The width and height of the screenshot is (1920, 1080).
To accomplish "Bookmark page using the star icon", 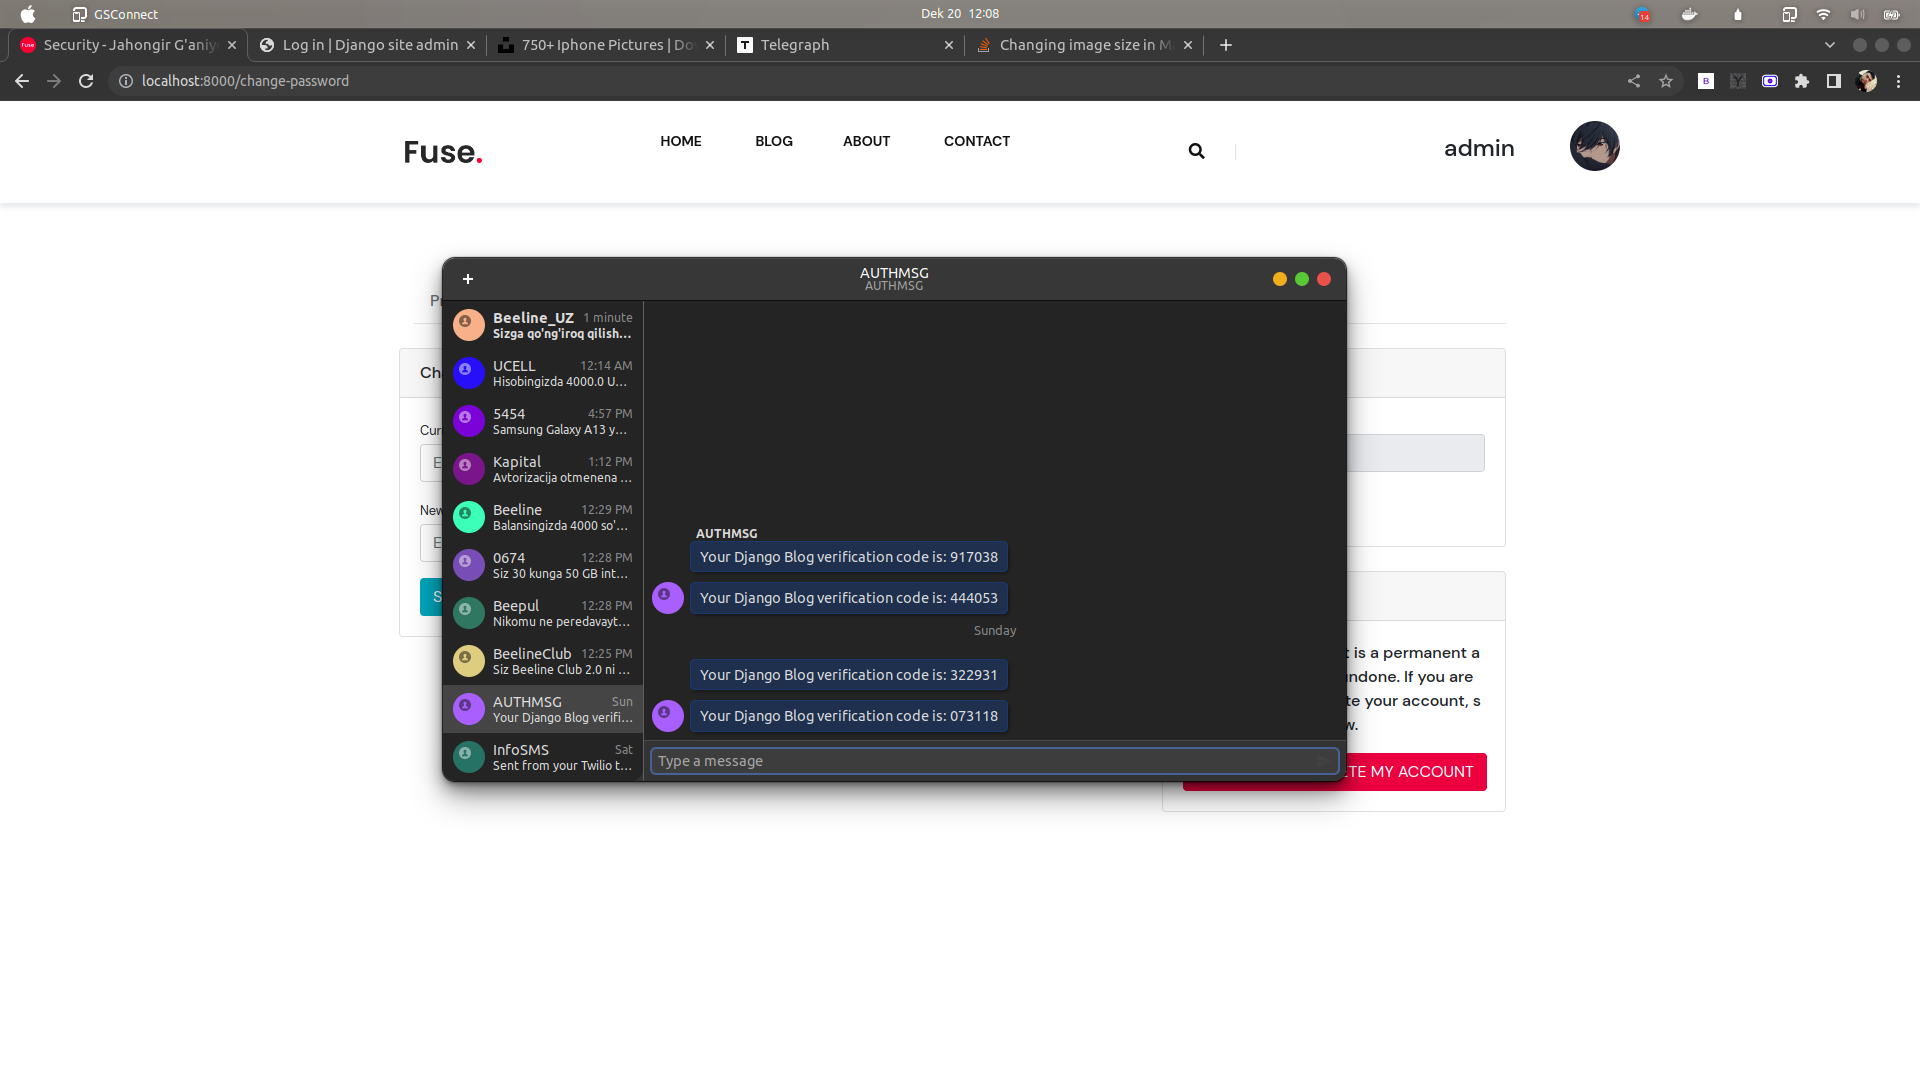I will pyautogui.click(x=1666, y=81).
